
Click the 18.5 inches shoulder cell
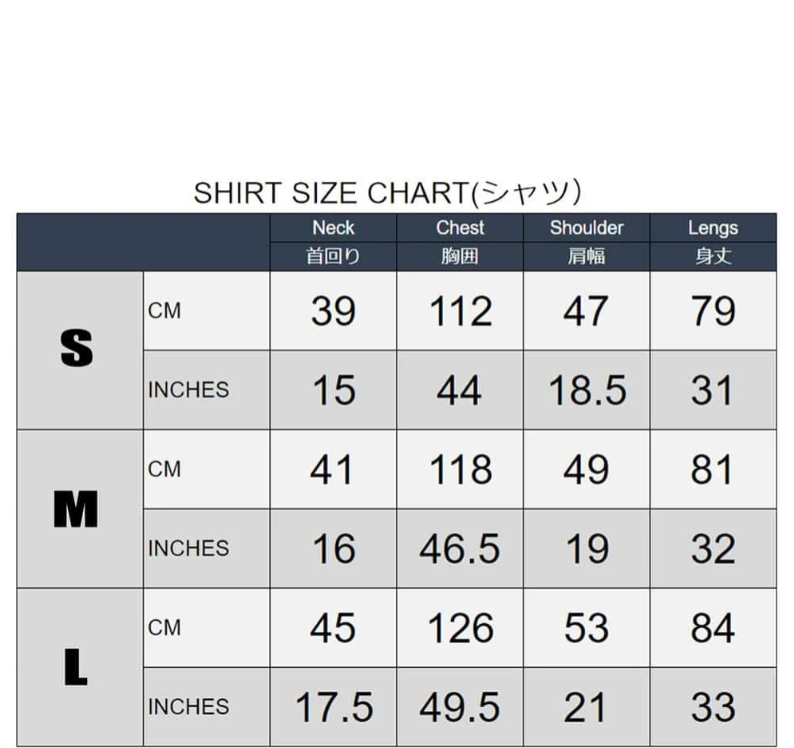click(587, 390)
